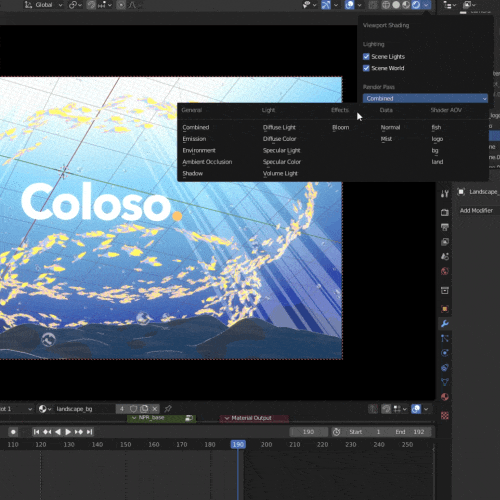Open the Render properties camera tab
The image size is (500, 500).
click(x=445, y=212)
